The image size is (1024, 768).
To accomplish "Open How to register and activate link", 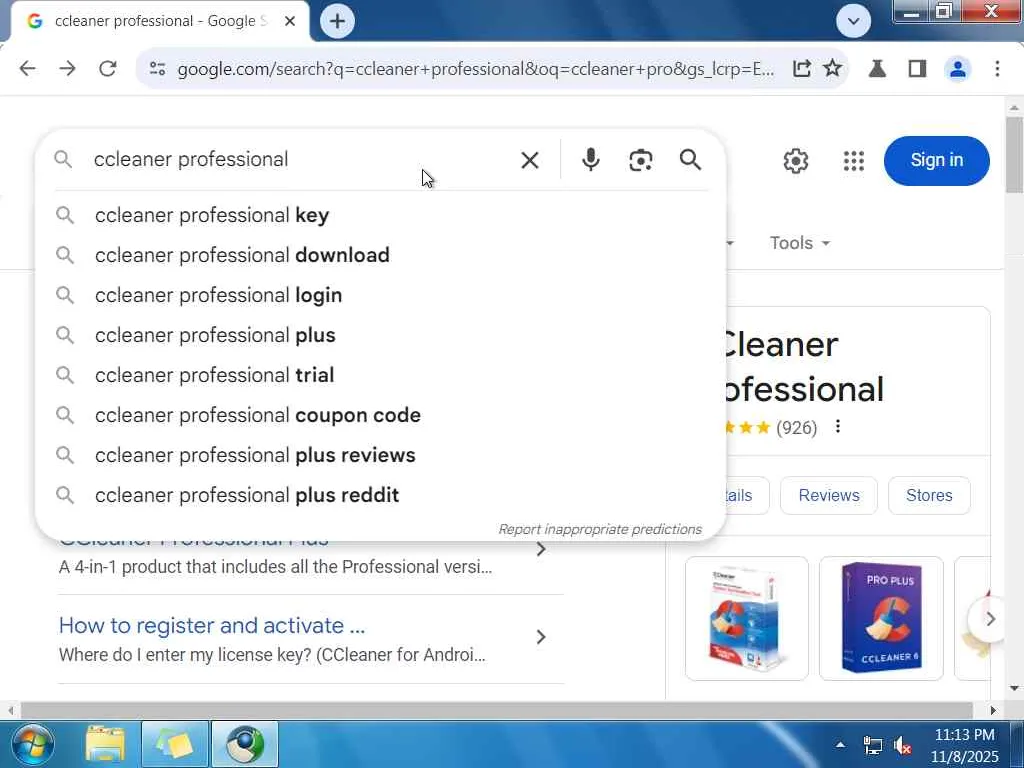I will (212, 626).
